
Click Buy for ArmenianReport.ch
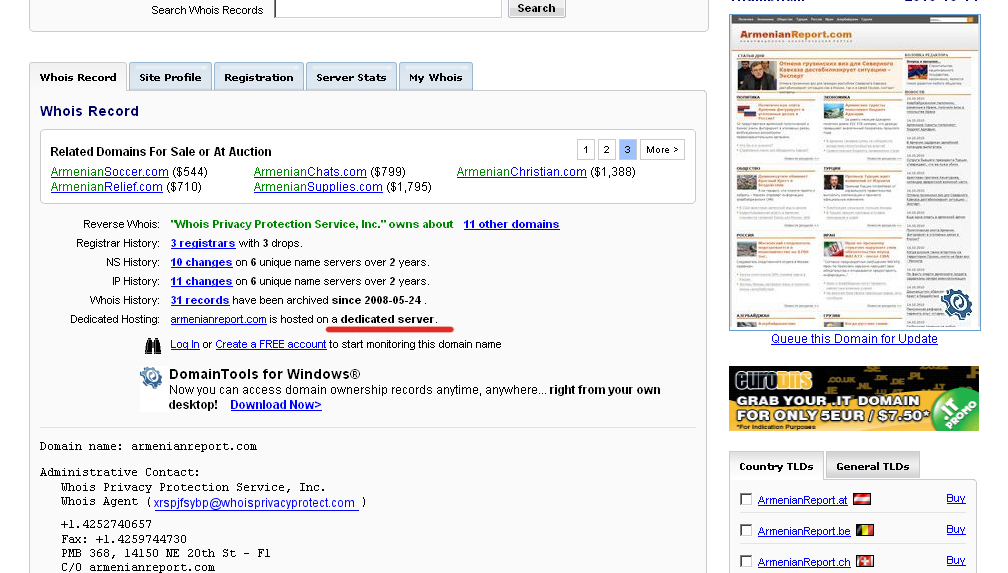pos(956,560)
